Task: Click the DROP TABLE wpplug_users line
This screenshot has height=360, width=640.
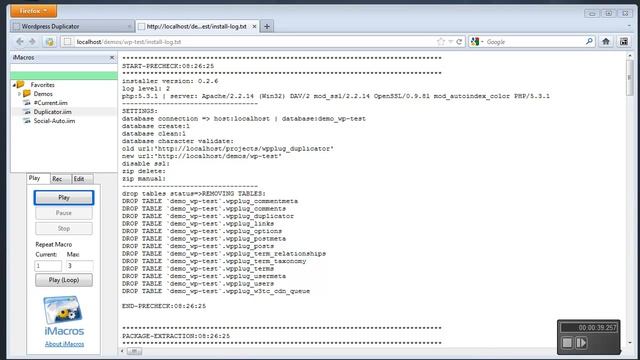Action: click(x=198, y=283)
